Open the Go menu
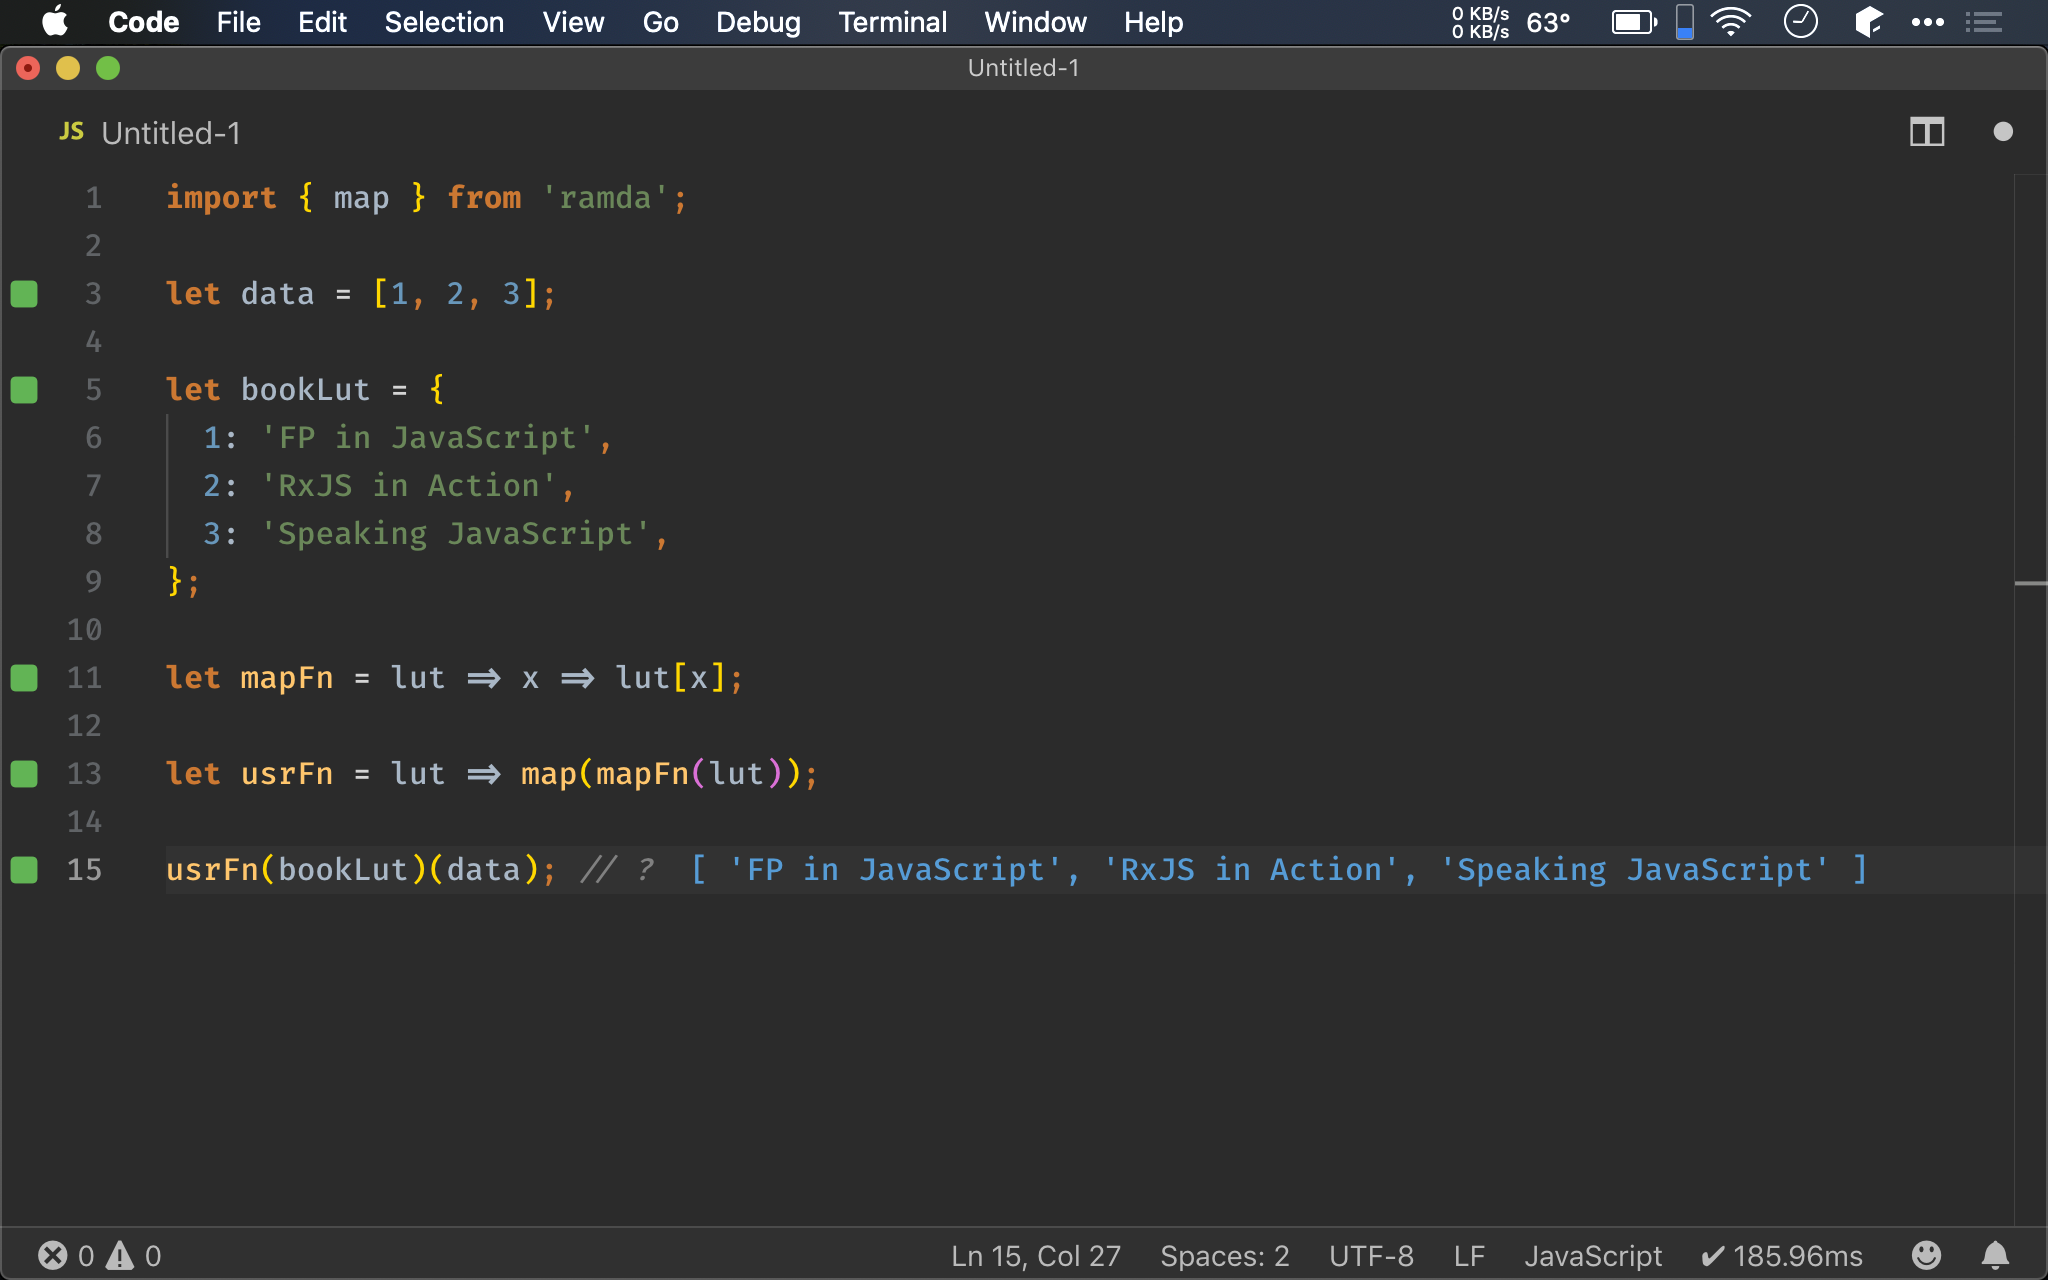 pyautogui.click(x=660, y=22)
